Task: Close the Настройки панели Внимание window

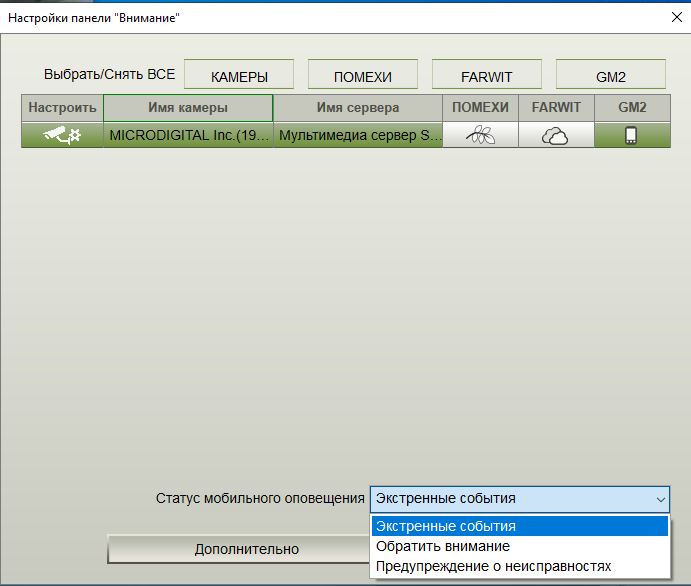Action: 676,17
